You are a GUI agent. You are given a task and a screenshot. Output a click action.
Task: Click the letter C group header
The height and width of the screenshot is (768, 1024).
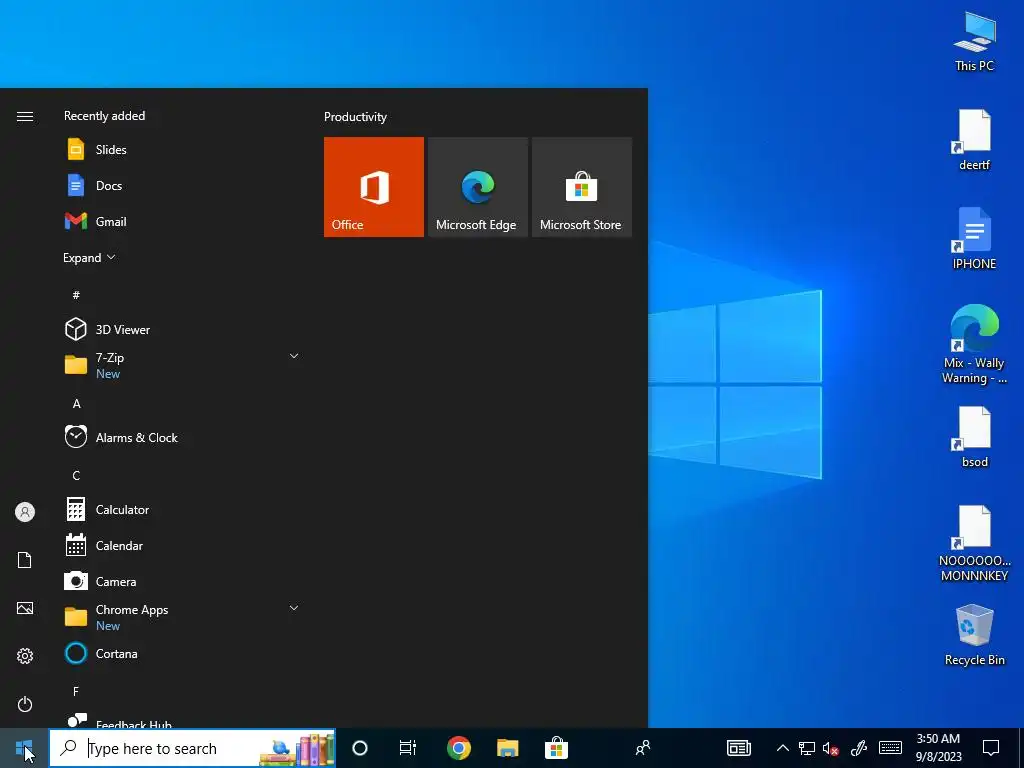(76, 475)
